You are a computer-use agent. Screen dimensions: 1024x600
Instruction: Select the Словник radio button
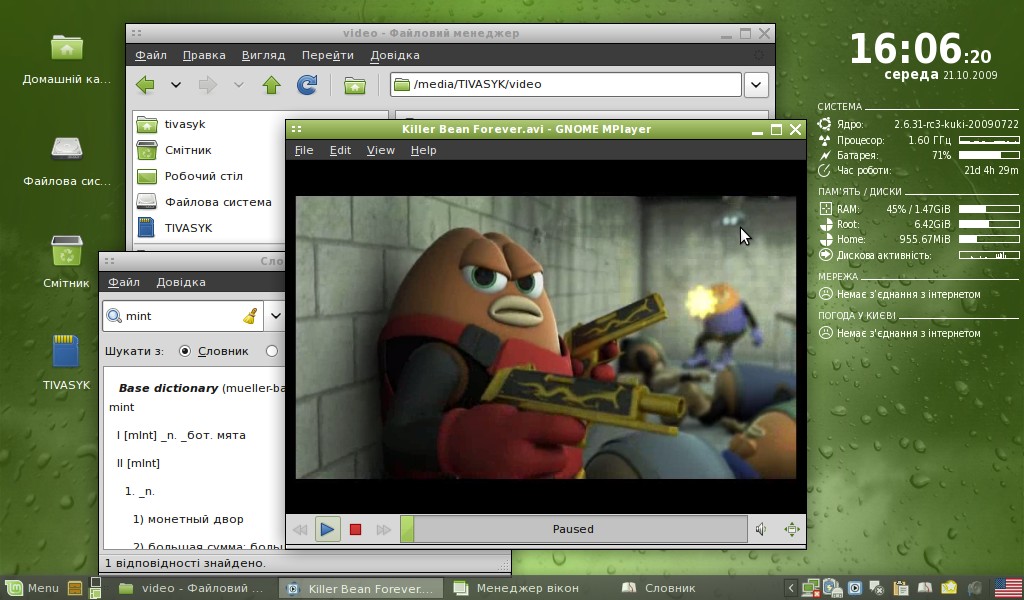click(185, 351)
